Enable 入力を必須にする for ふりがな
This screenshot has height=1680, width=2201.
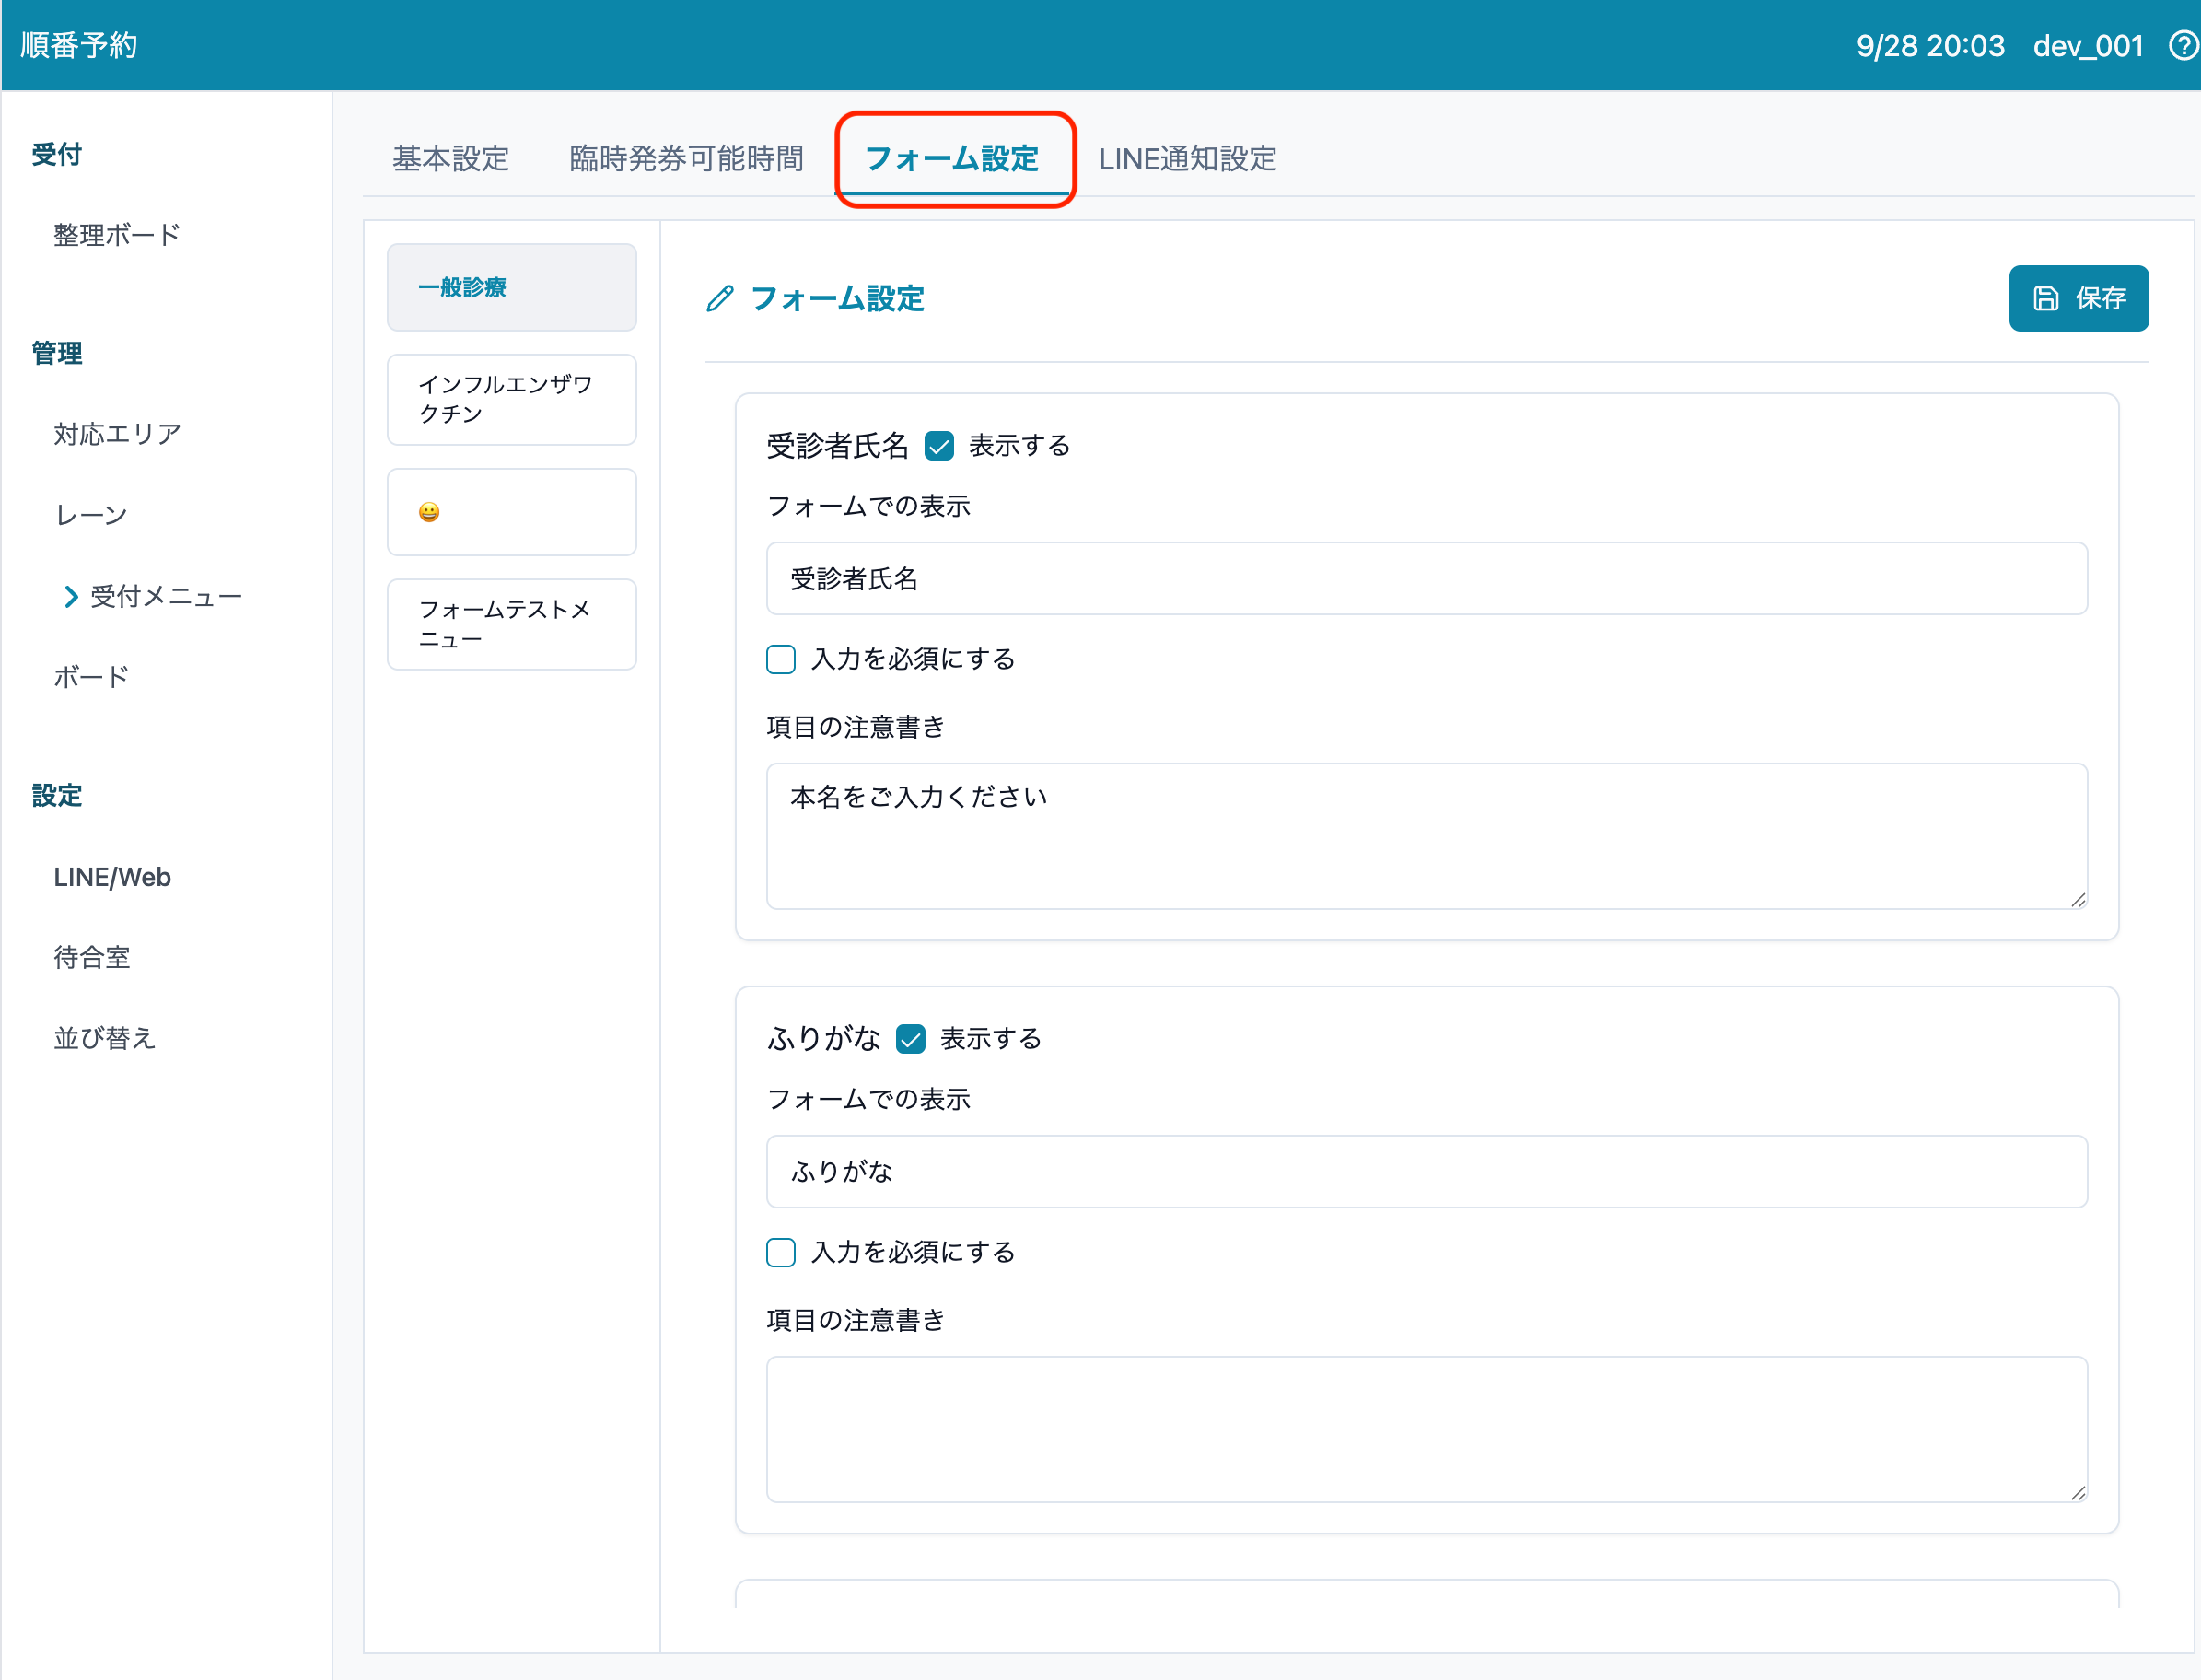(x=781, y=1253)
